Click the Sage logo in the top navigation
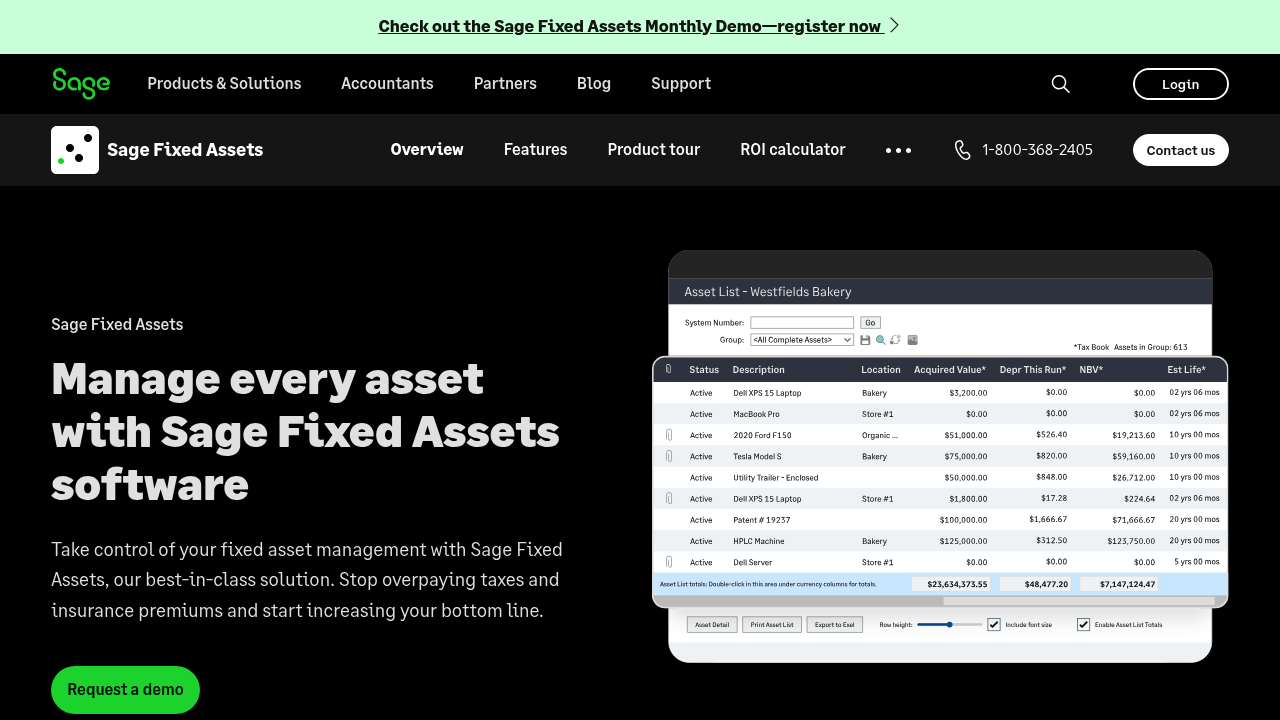This screenshot has width=1280, height=720. tap(80, 84)
